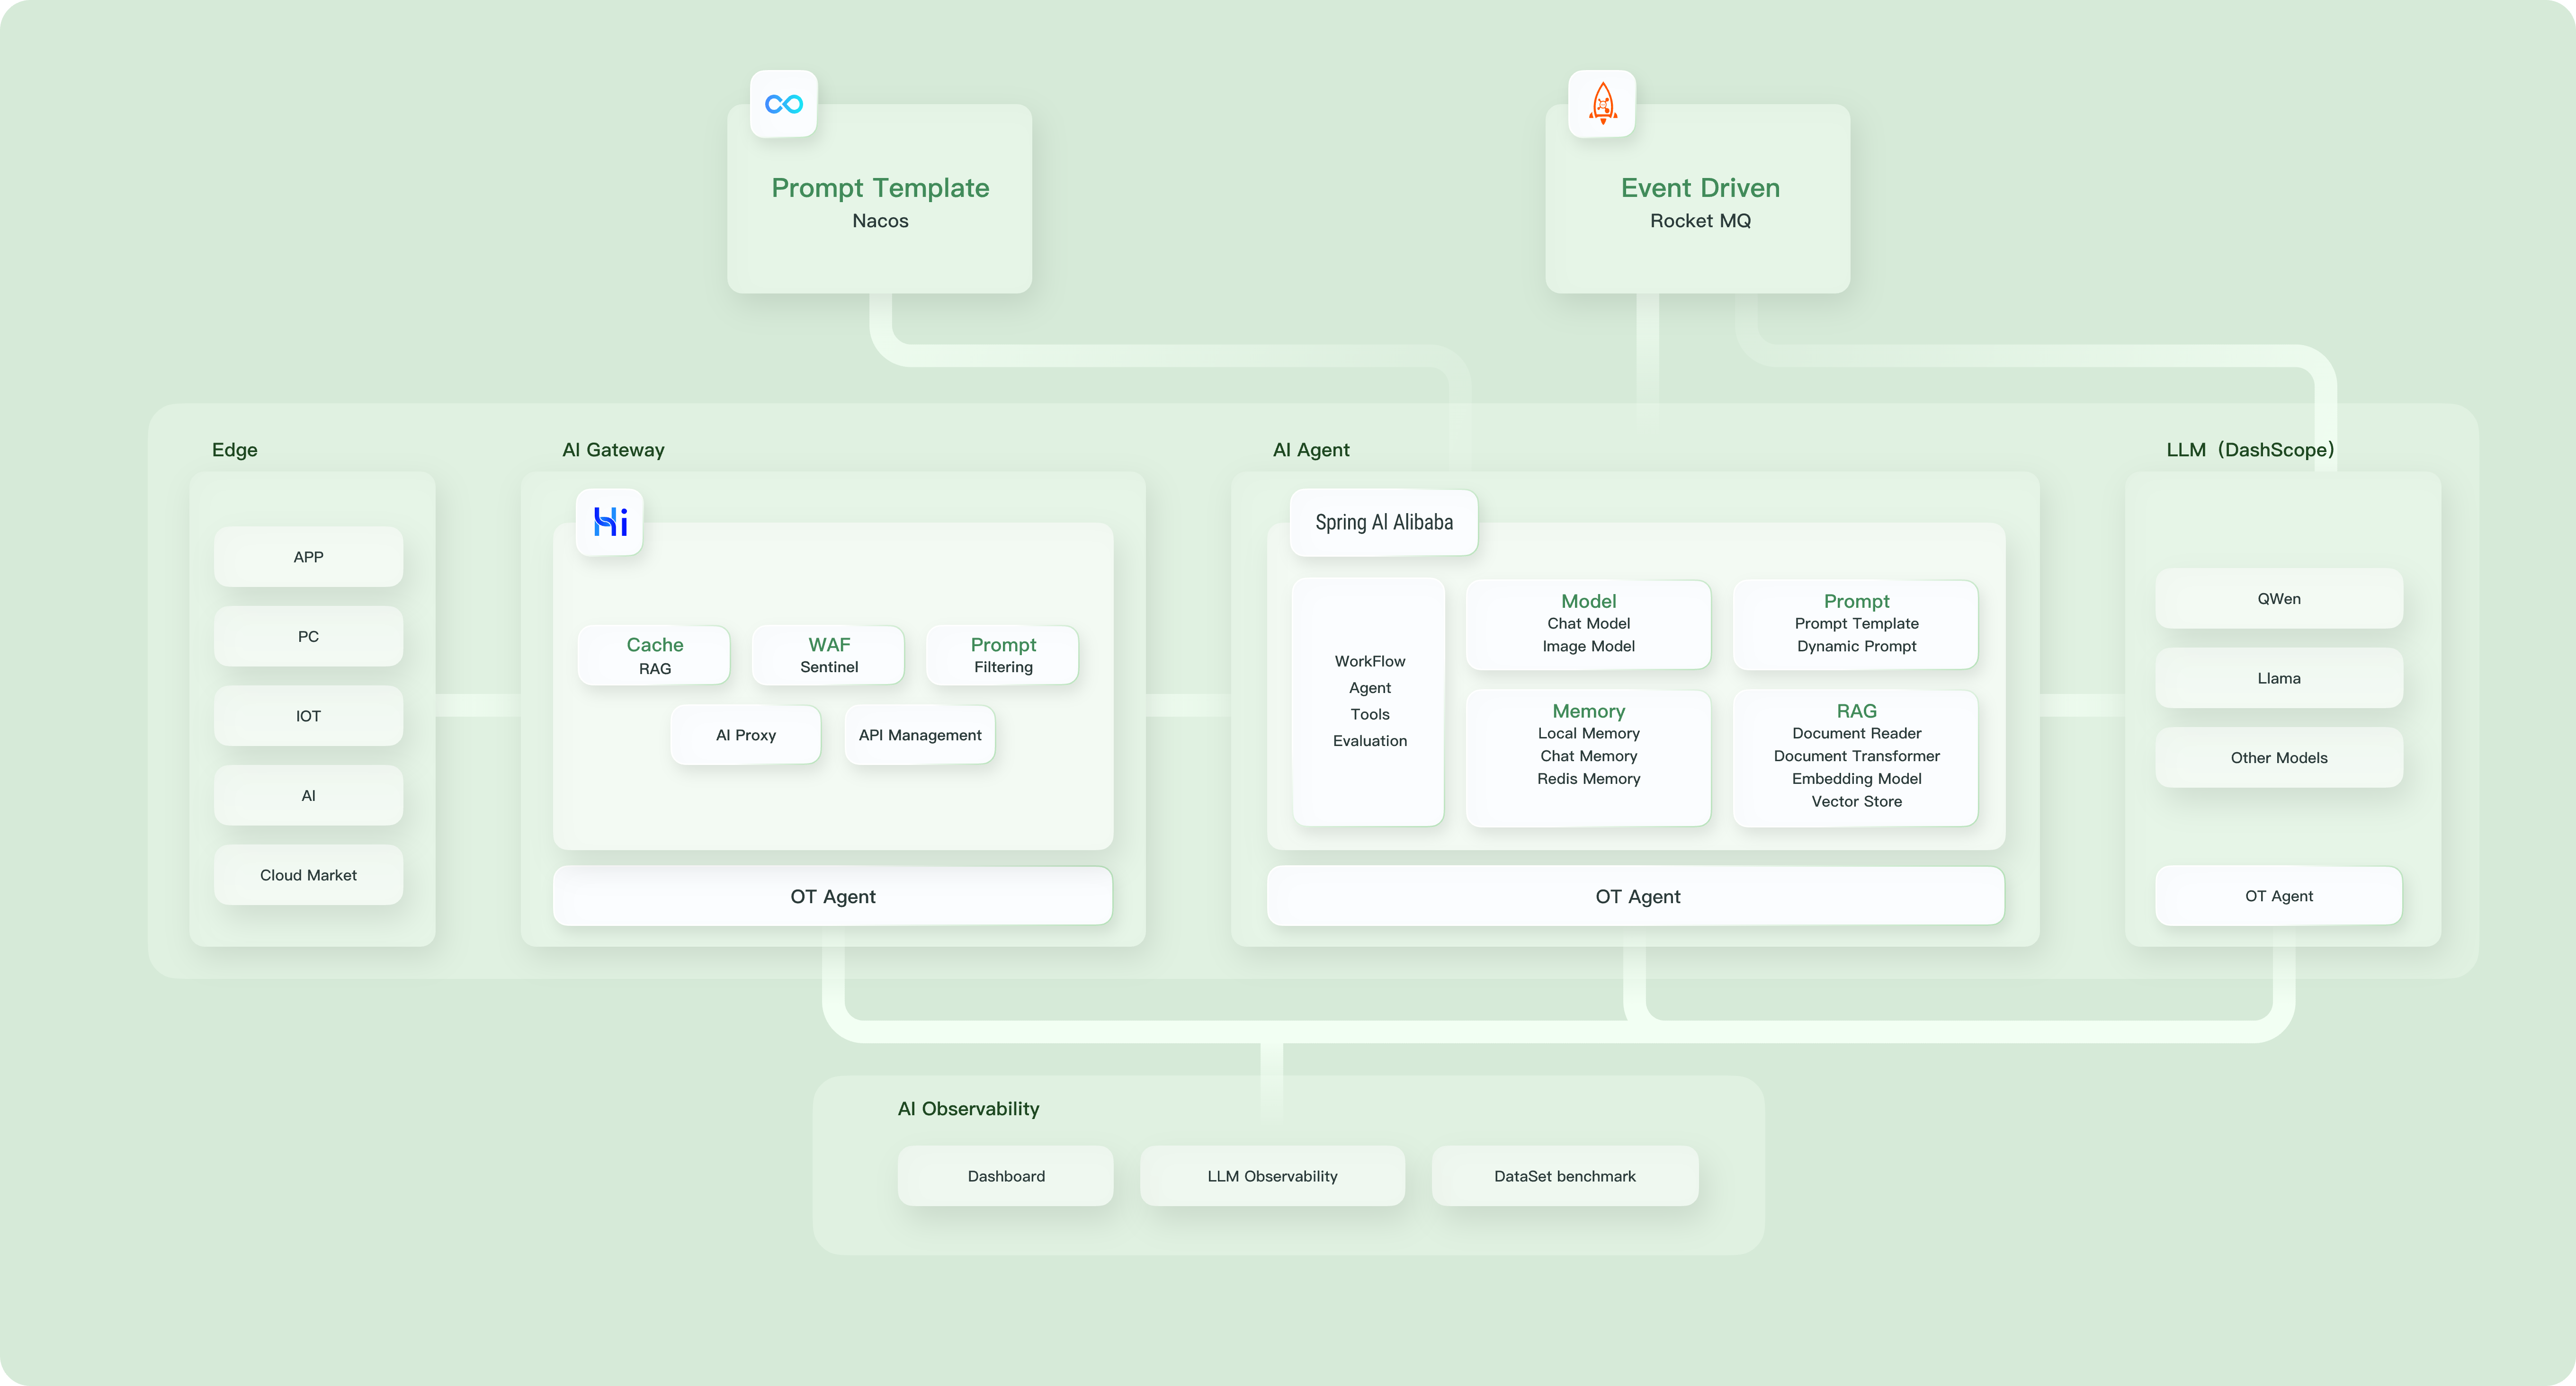This screenshot has height=1386, width=2576.
Task: Open the Prompt Filtering module
Action: pos(1003,655)
